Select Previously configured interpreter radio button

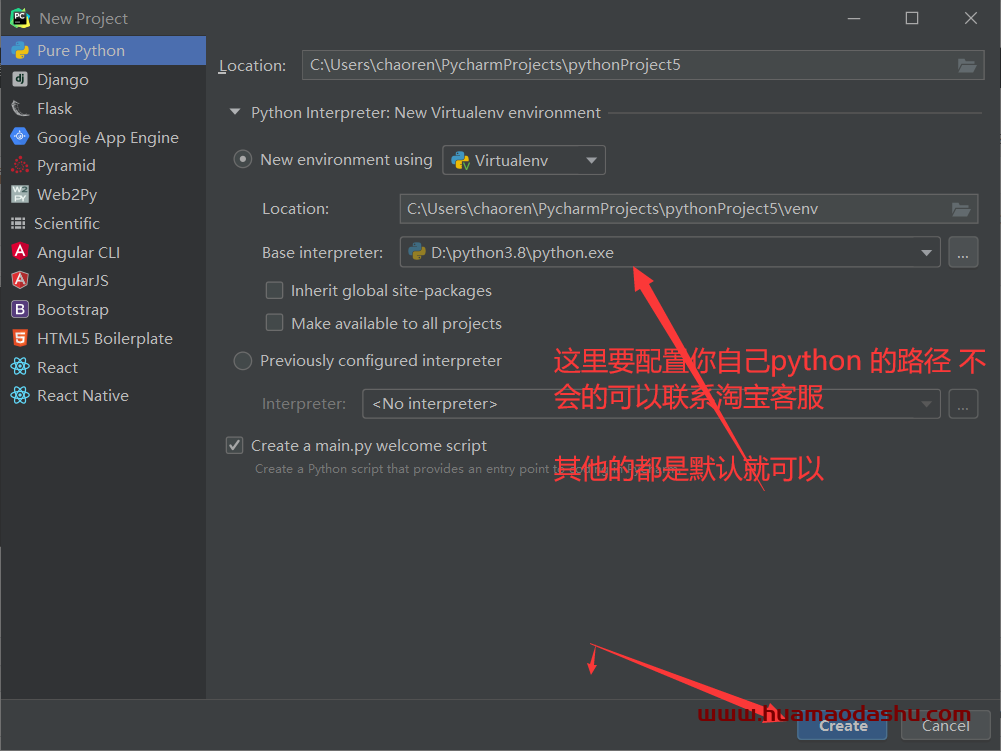pyautogui.click(x=243, y=361)
